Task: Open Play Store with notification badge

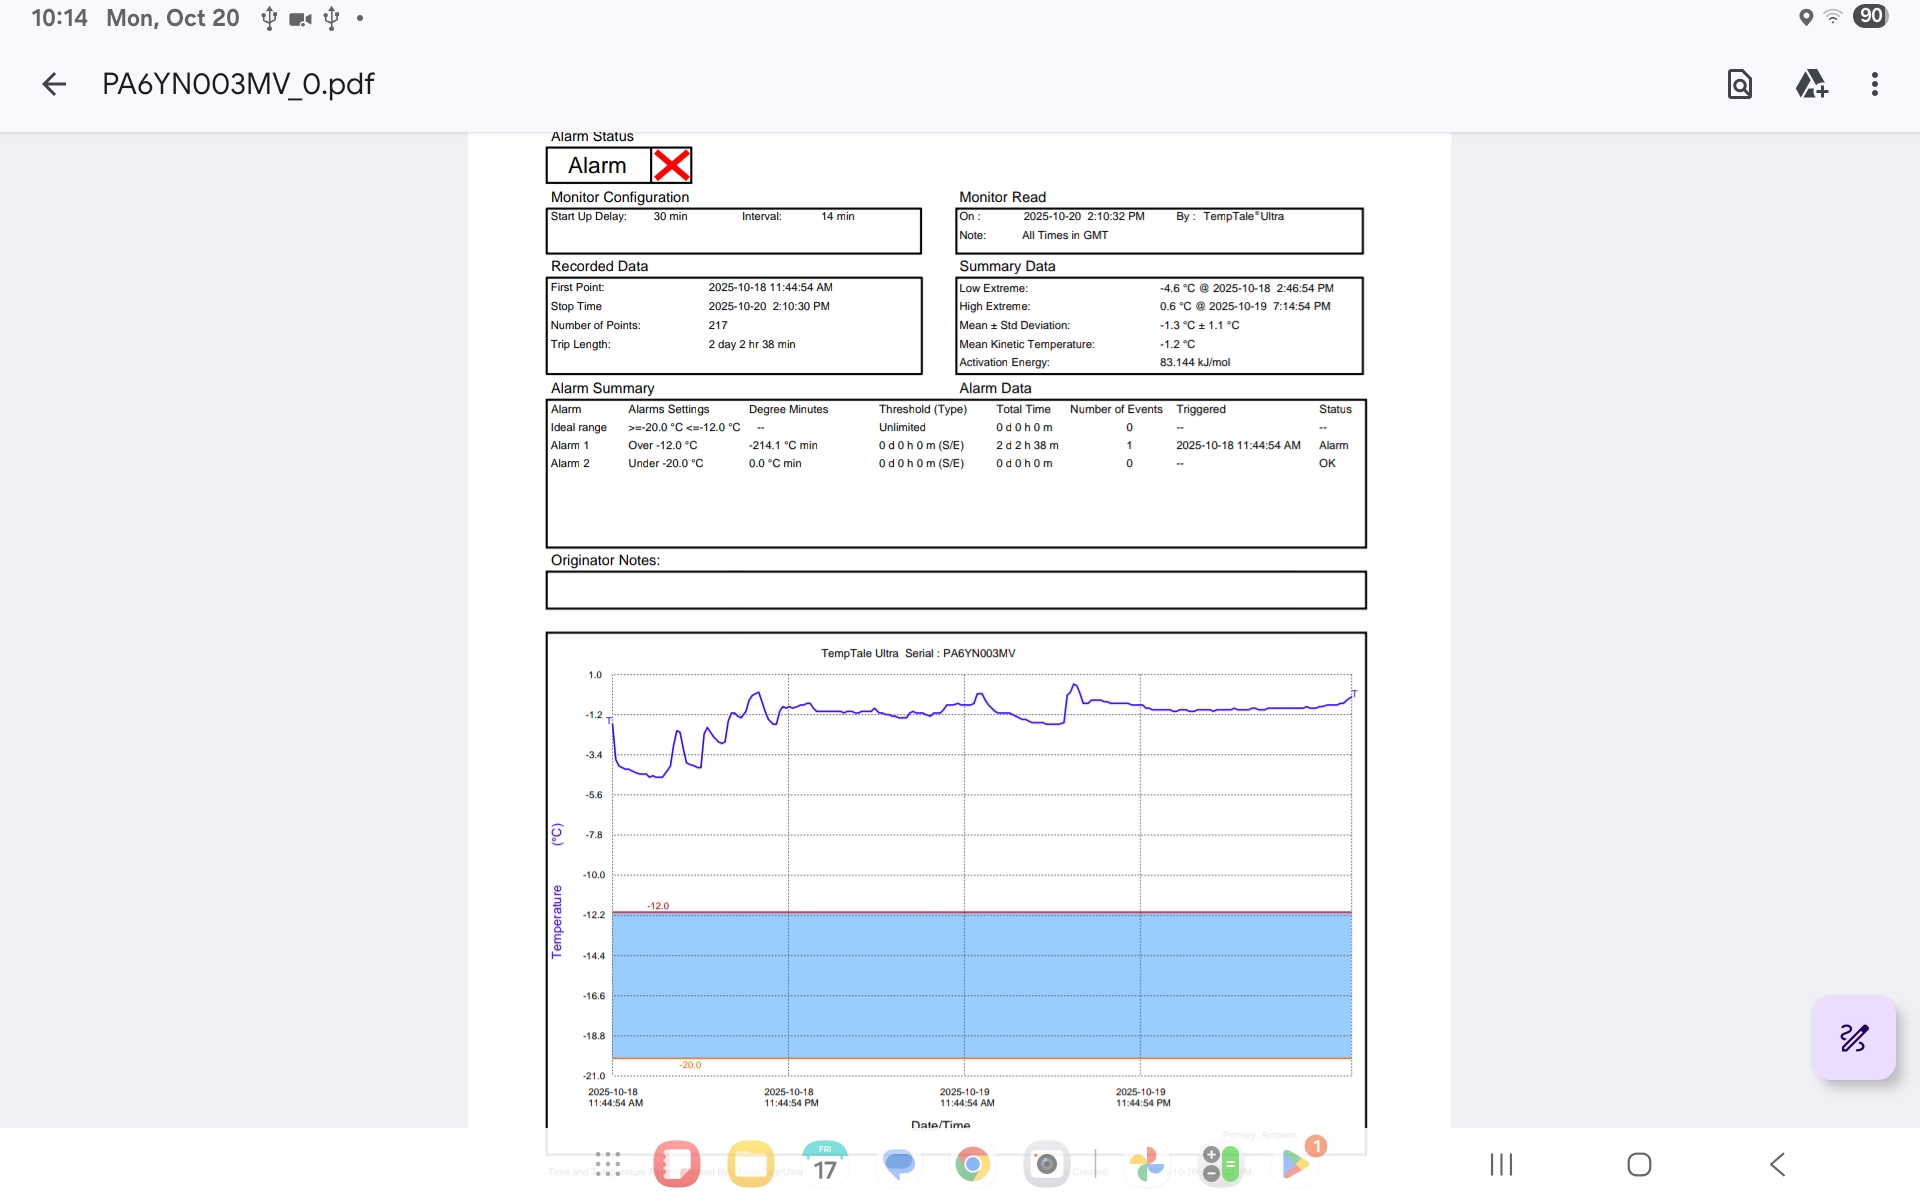Action: tap(1295, 1164)
